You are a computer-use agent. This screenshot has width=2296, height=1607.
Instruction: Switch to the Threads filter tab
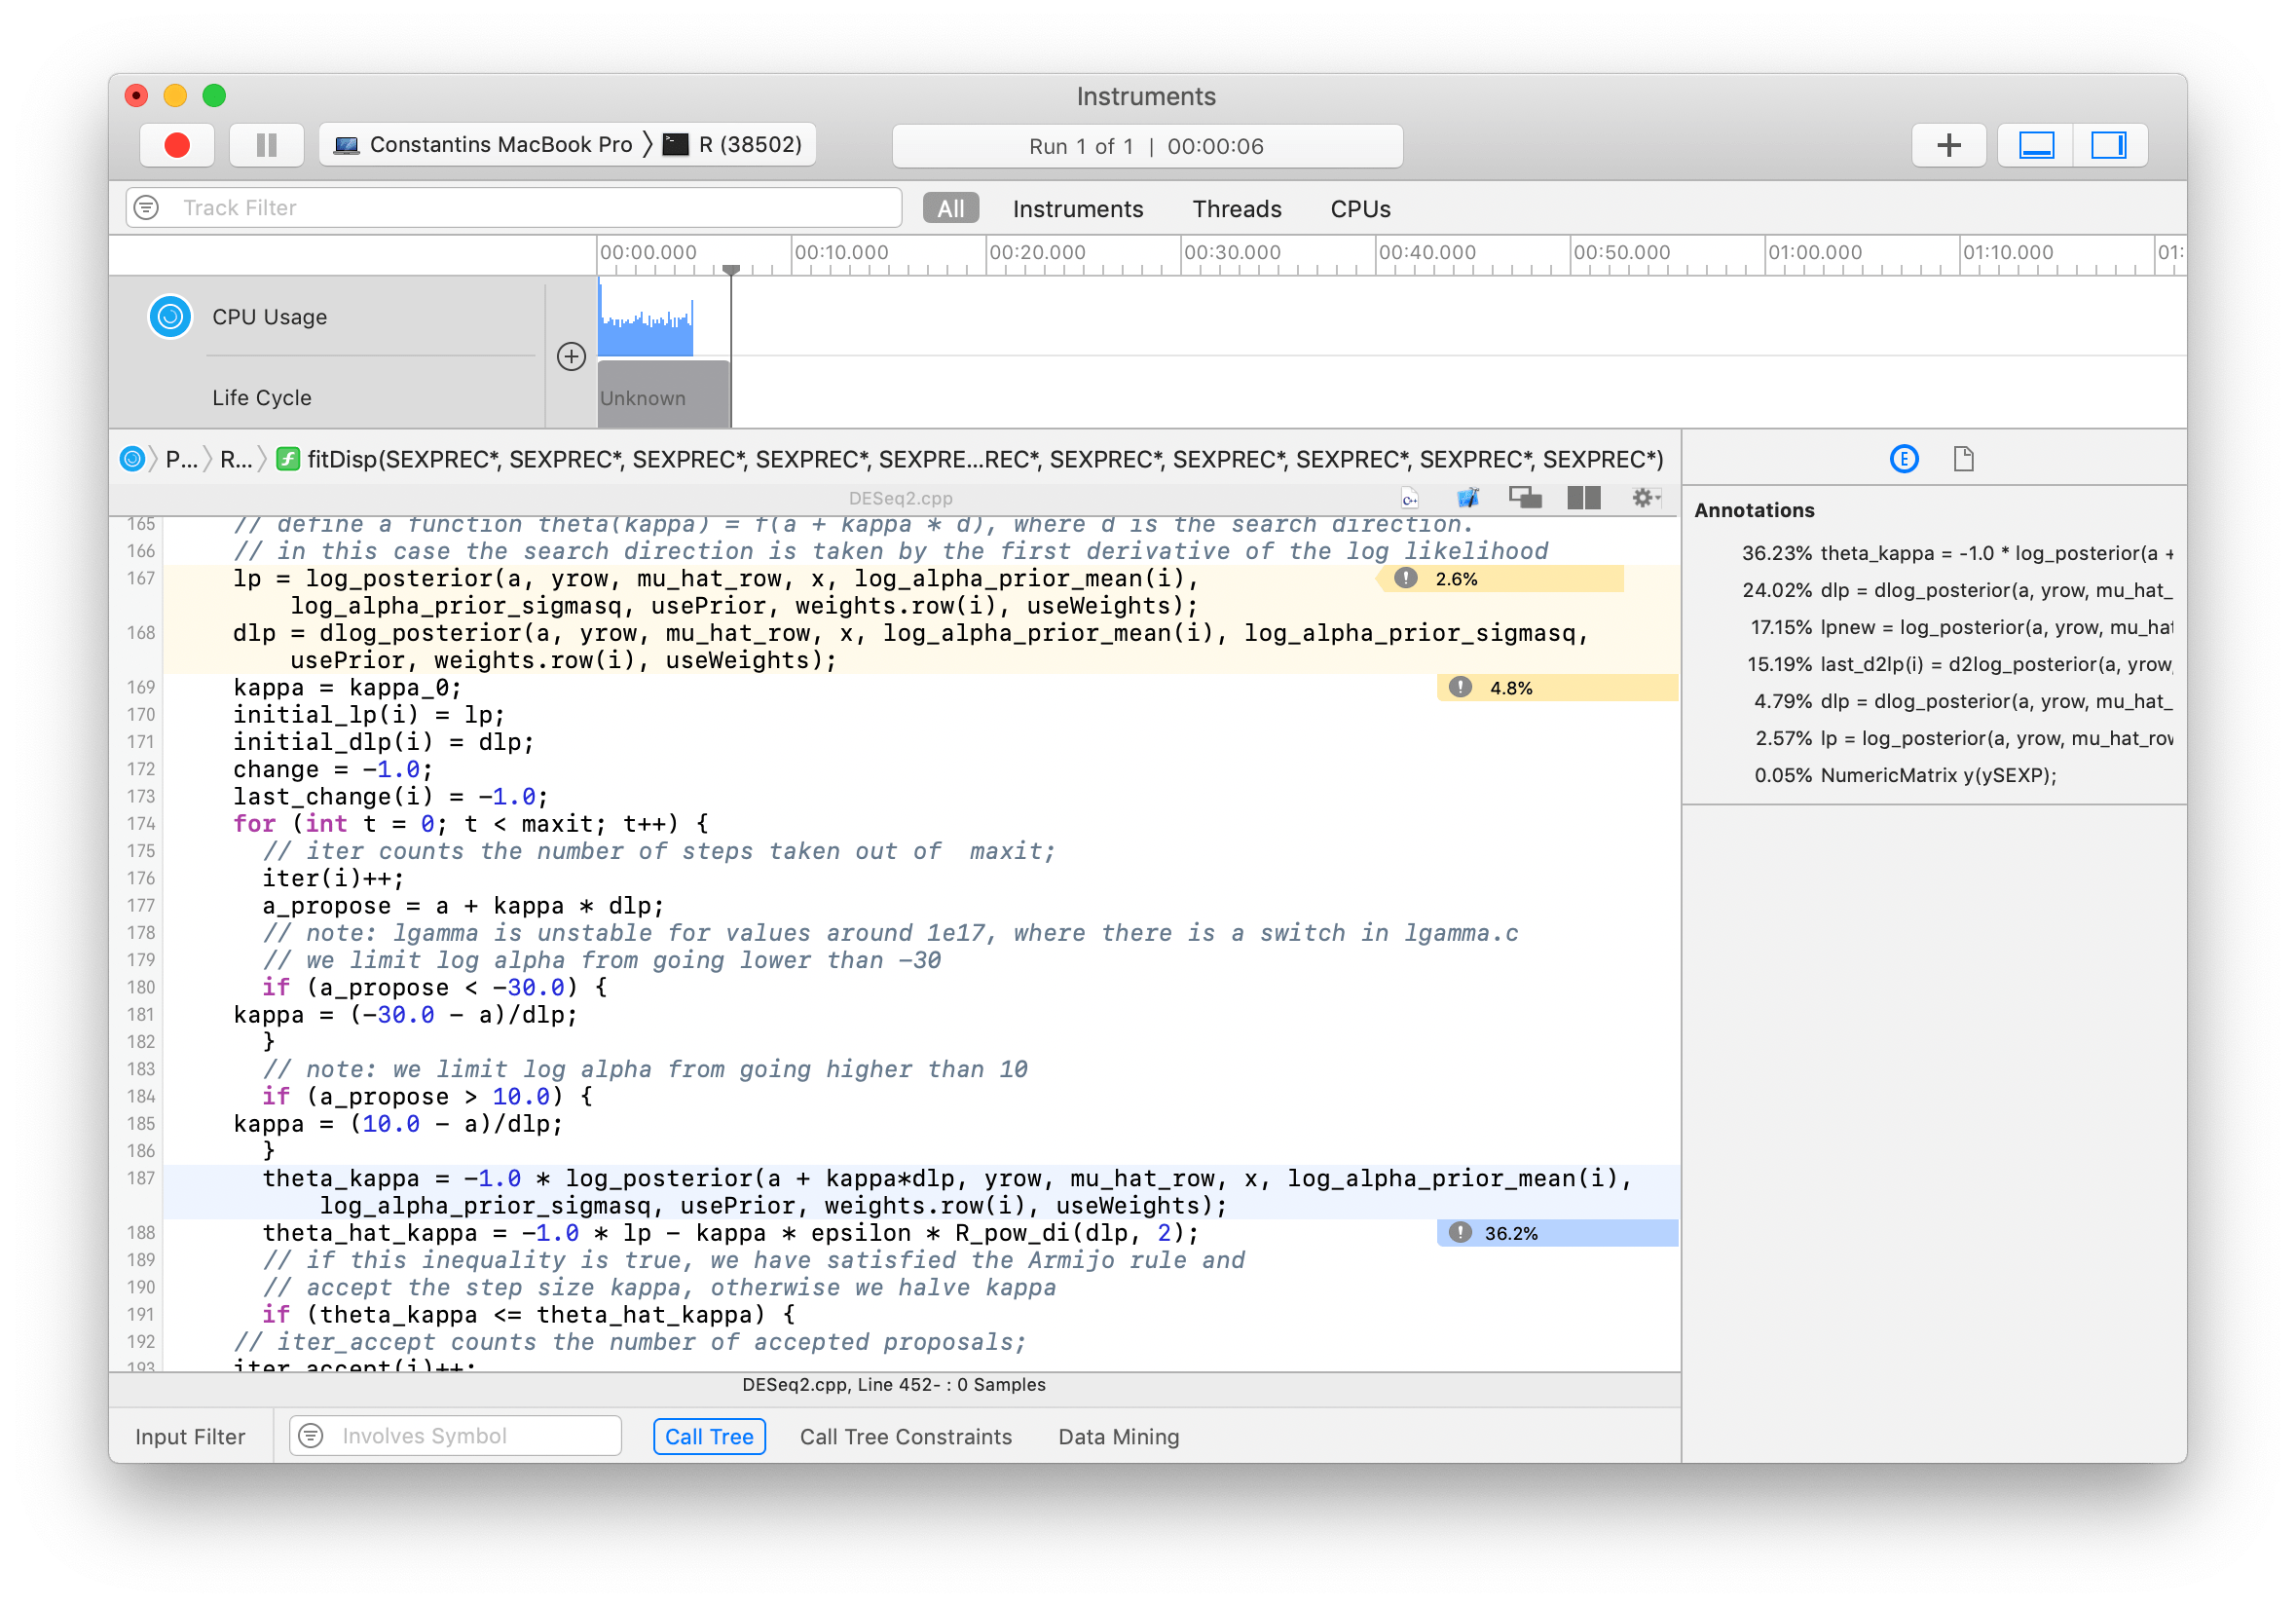[1236, 208]
